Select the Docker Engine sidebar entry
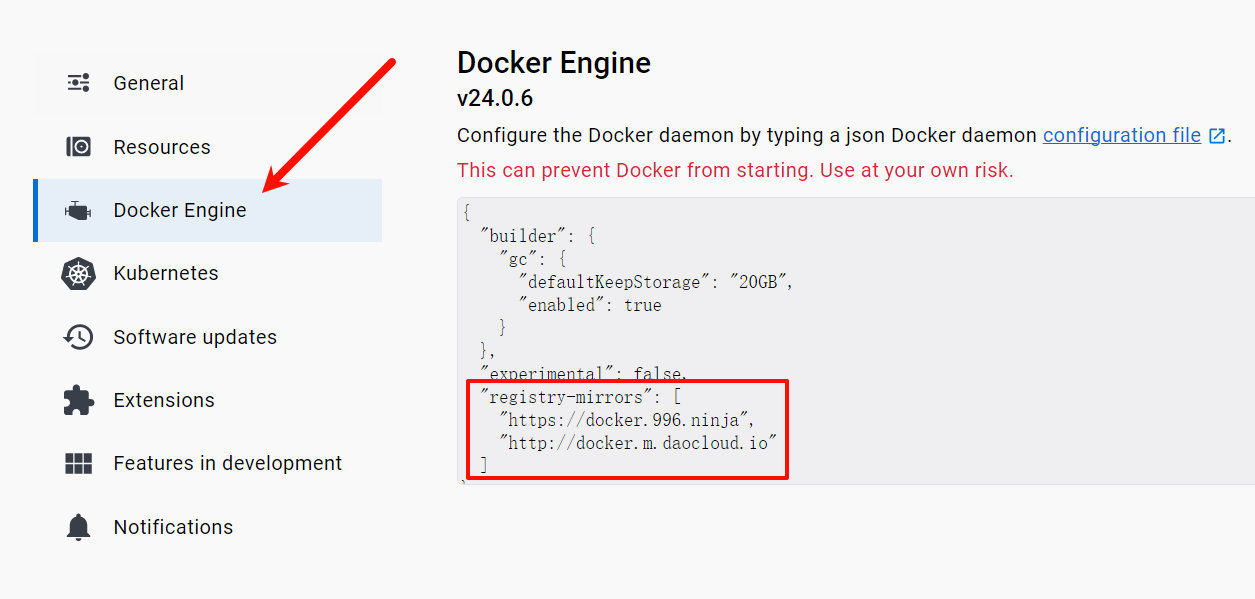 click(180, 210)
